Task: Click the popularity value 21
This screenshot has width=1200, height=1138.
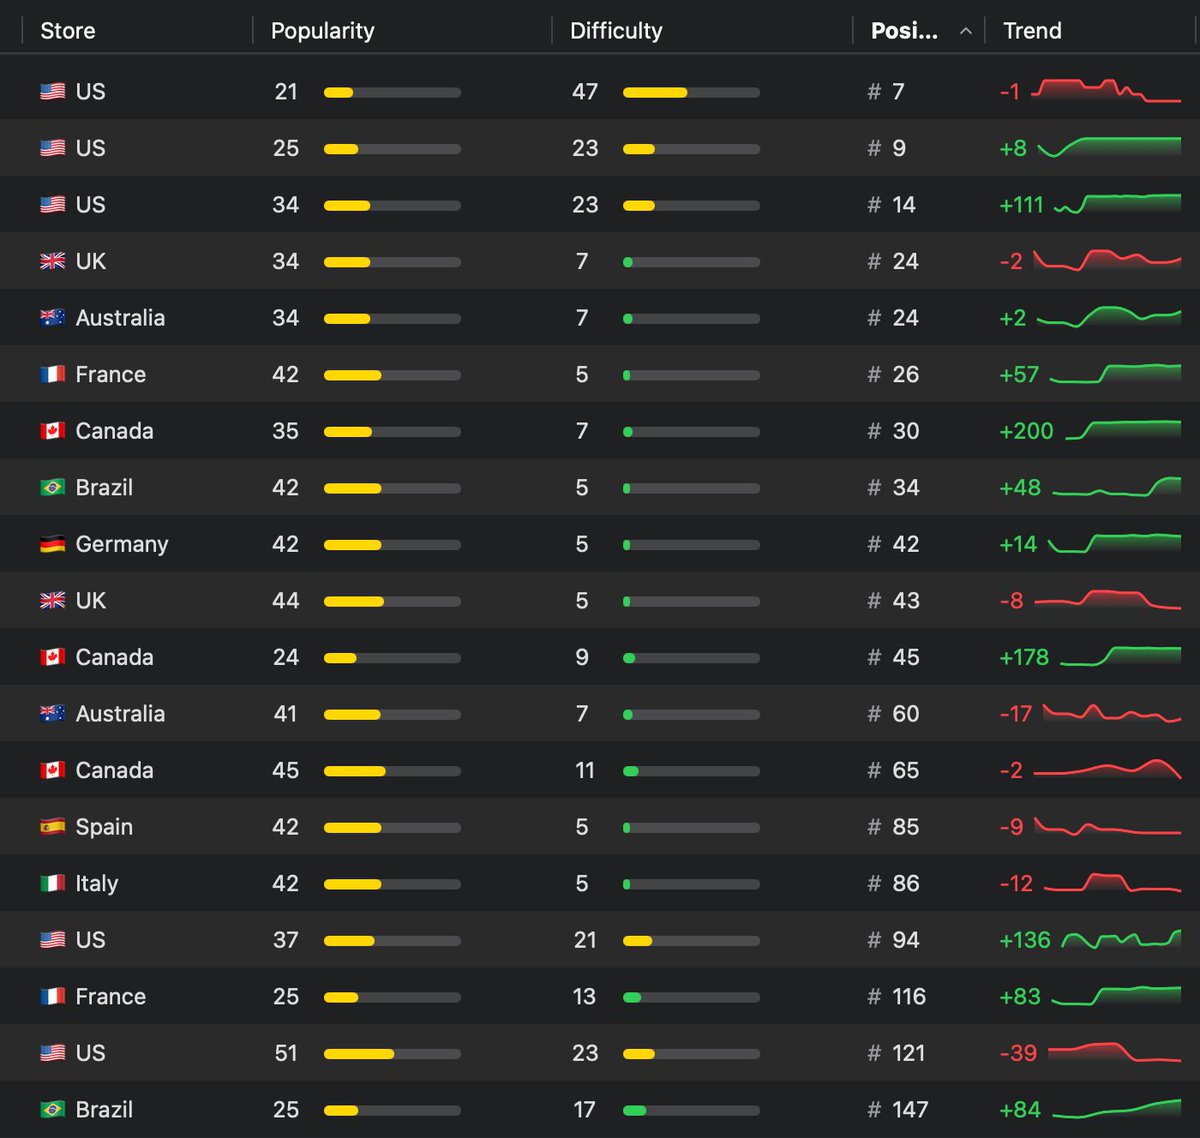Action: click(286, 92)
